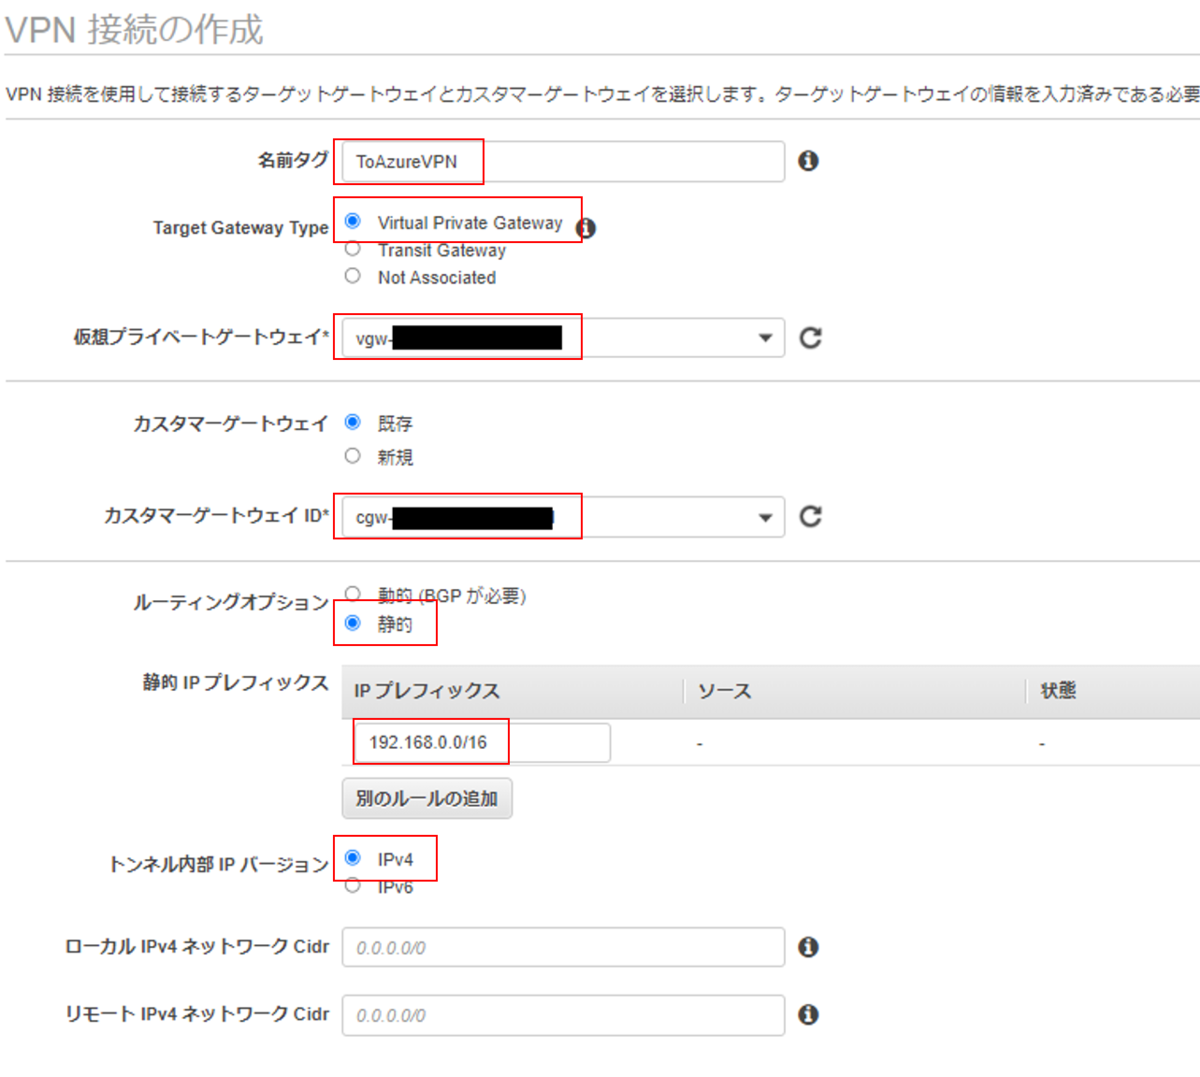Viewport: 1200px width, 1077px height.
Task: Open the 仮想プライベートゲートウェイ dropdown
Action: pyautogui.click(x=764, y=338)
